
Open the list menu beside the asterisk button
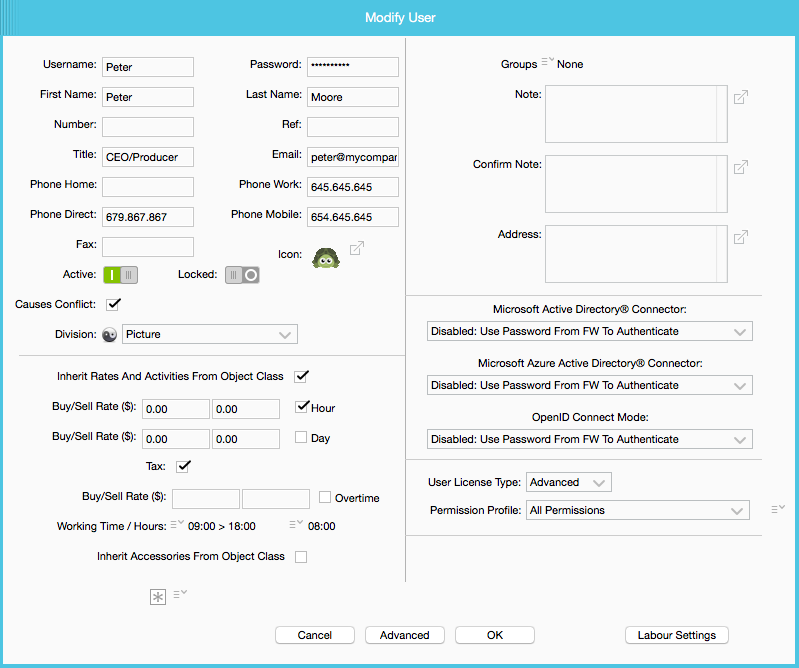(x=180, y=594)
